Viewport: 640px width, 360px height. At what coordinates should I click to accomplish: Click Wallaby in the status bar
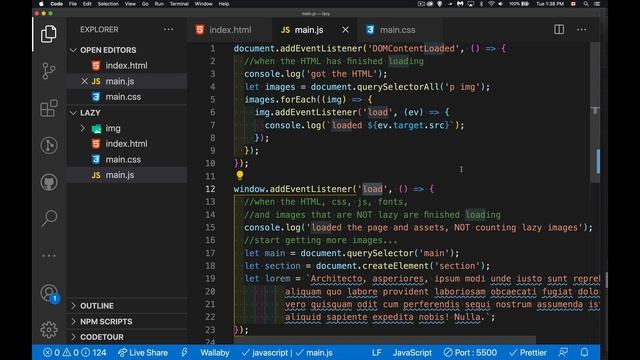point(215,353)
